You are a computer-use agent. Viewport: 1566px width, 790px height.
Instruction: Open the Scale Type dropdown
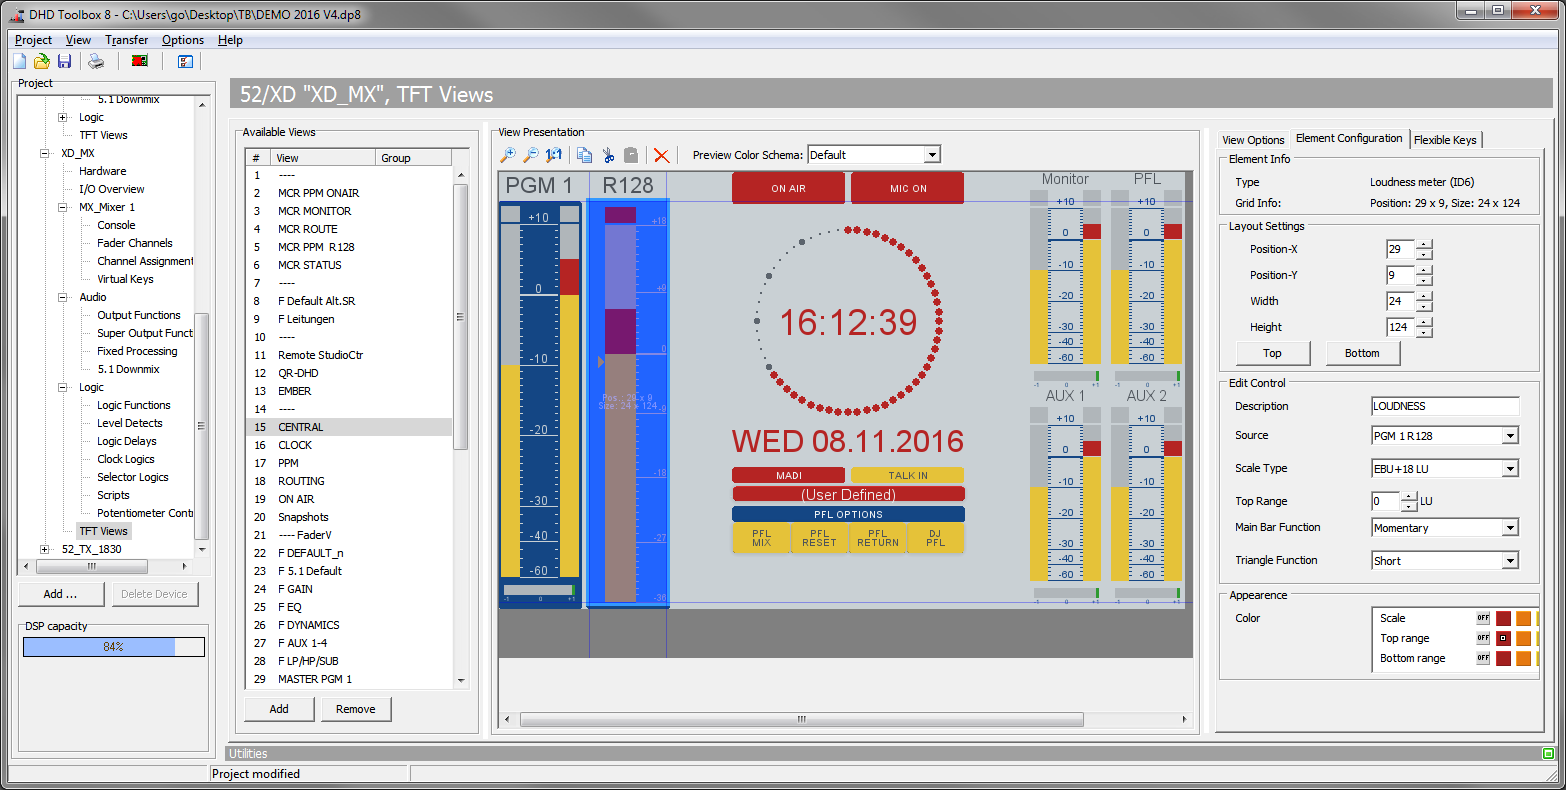tap(1510, 468)
